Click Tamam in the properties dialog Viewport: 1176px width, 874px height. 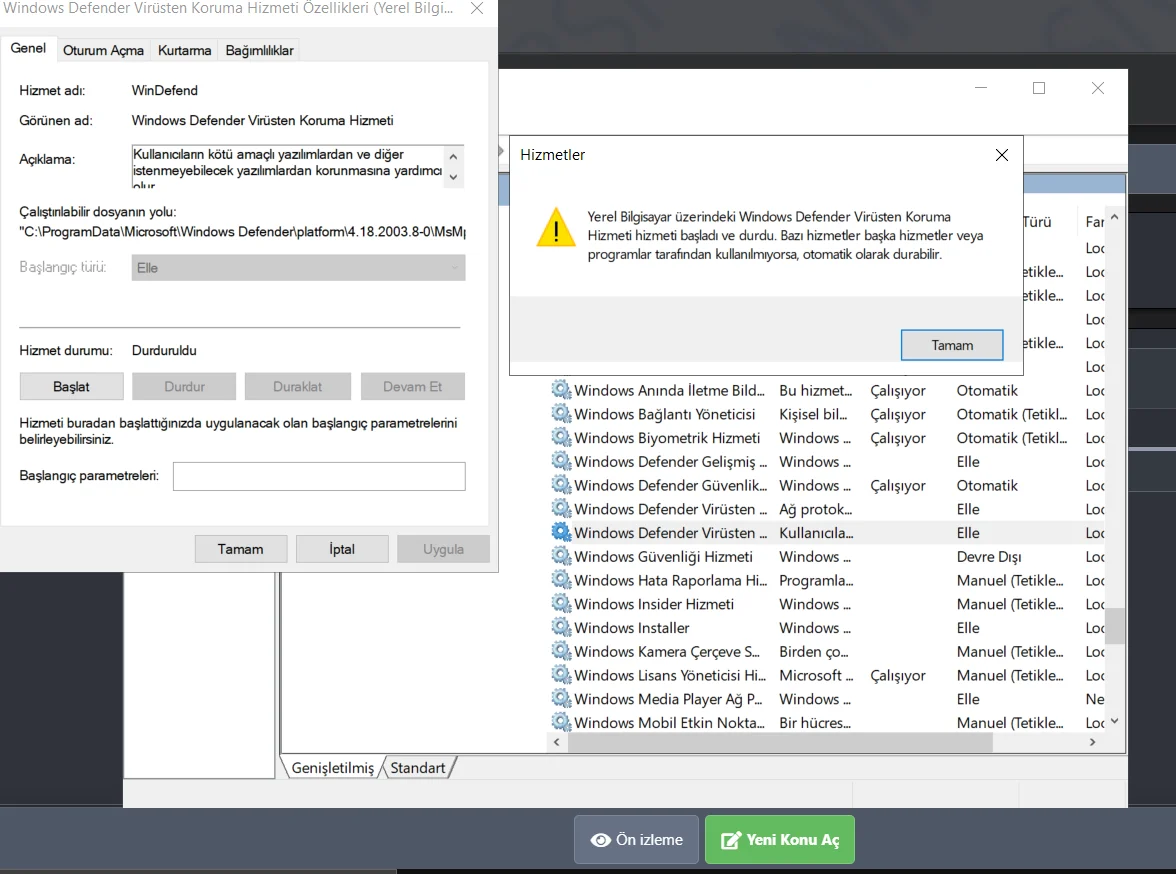pos(241,549)
